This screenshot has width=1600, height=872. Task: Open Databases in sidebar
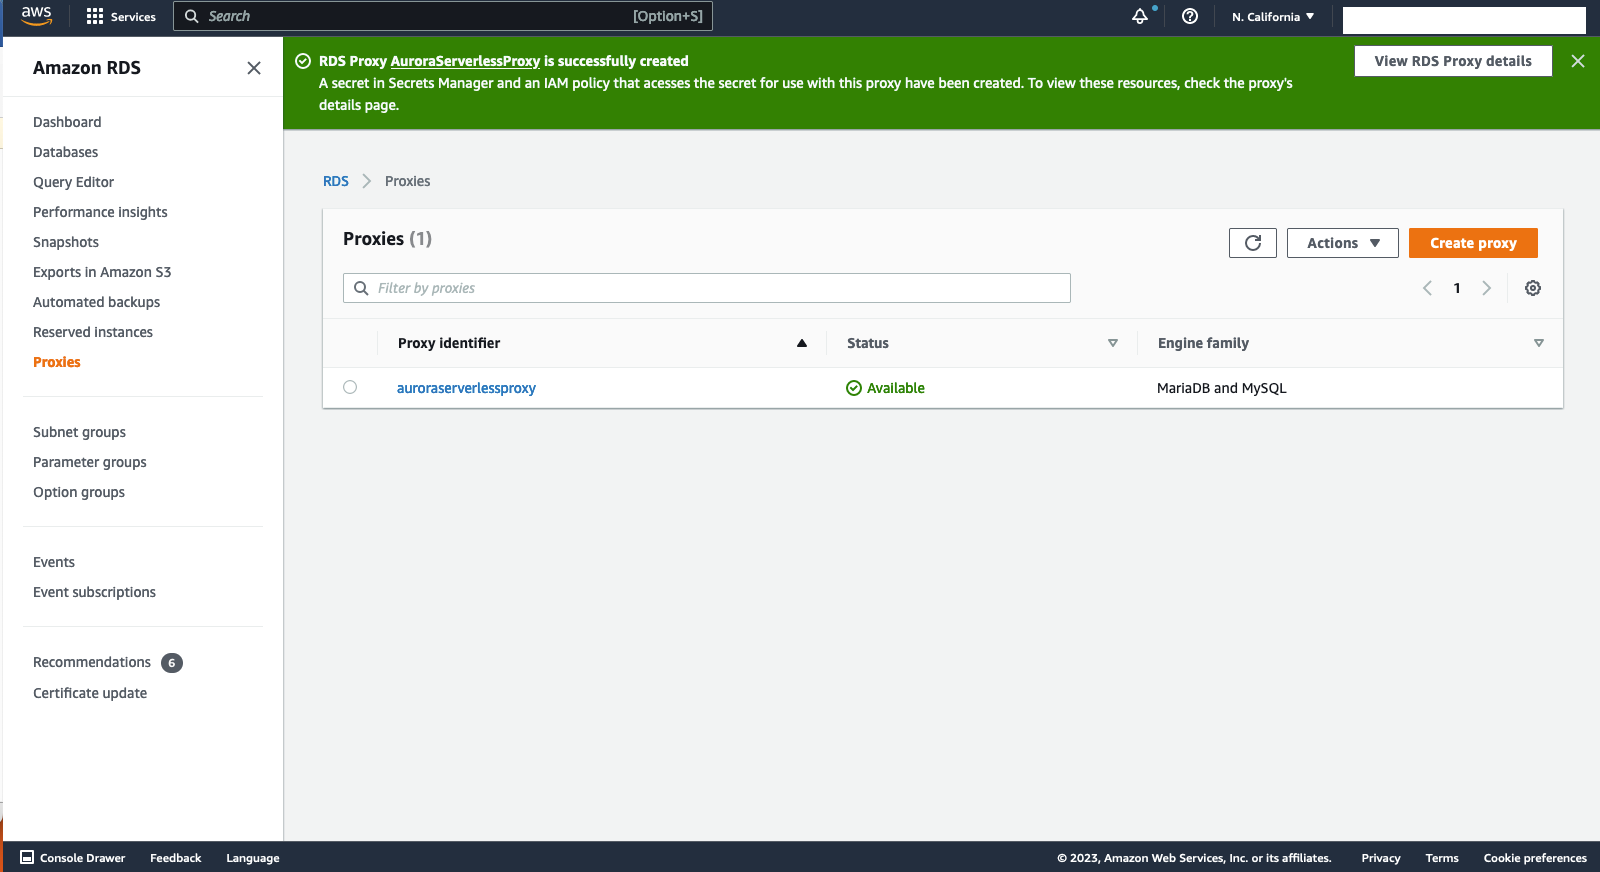pos(66,152)
